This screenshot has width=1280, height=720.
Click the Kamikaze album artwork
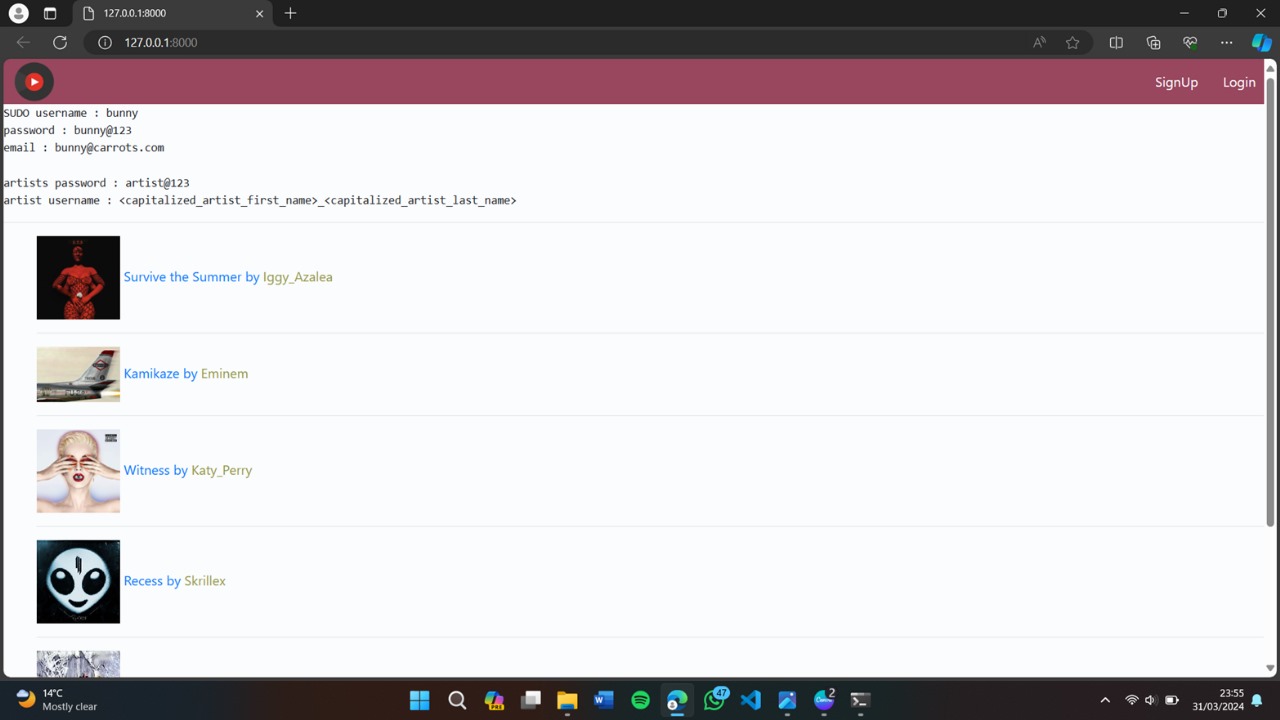pos(78,374)
